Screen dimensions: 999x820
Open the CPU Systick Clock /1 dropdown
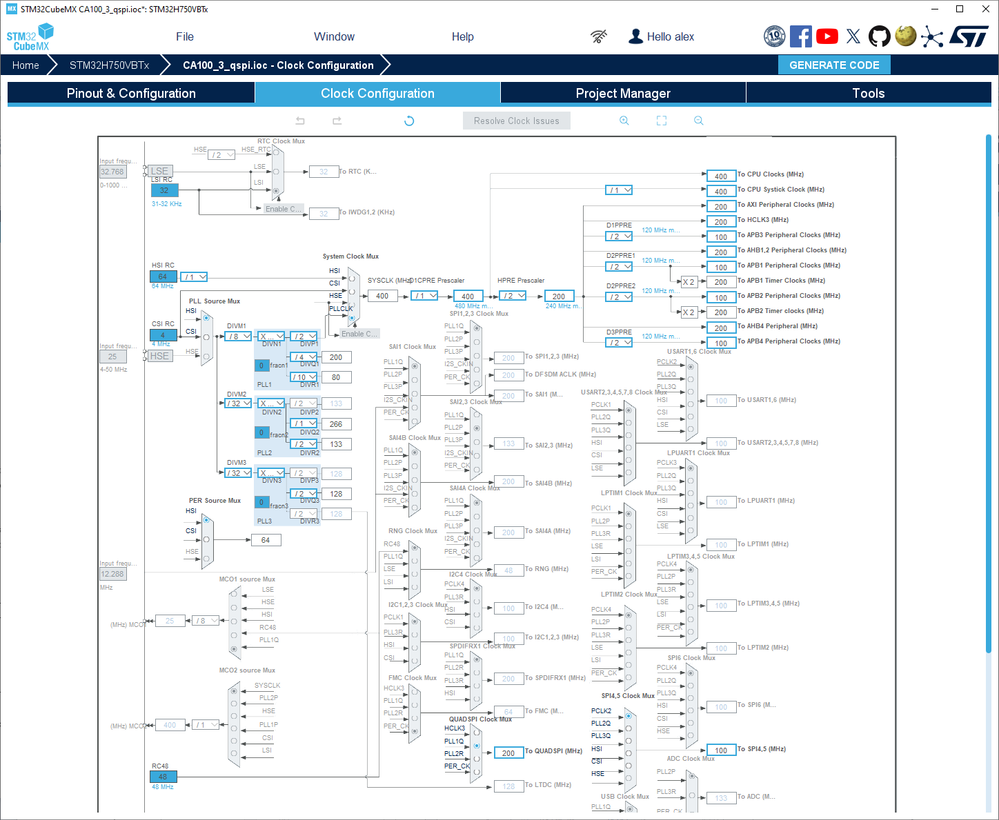619,190
